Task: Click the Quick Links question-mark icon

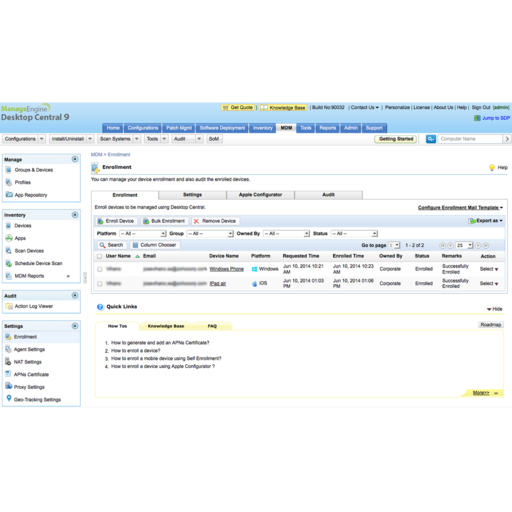Action: (x=100, y=307)
